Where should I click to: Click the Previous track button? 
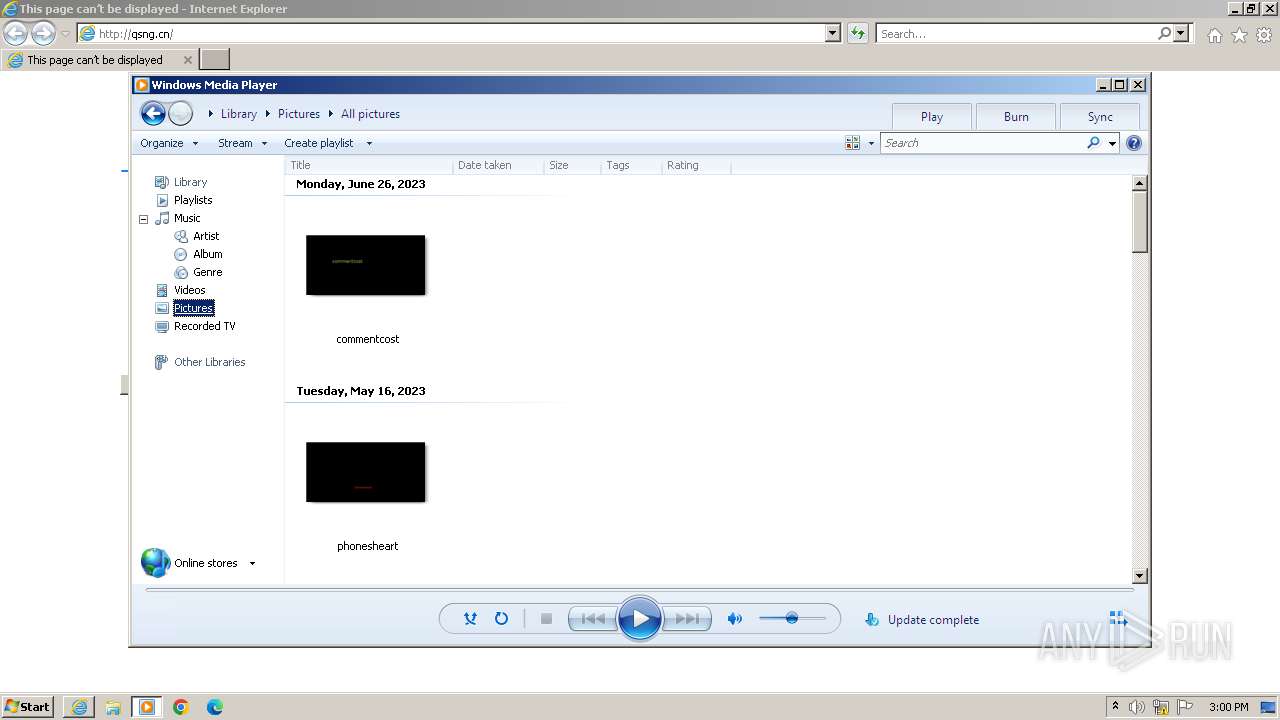[x=592, y=619]
